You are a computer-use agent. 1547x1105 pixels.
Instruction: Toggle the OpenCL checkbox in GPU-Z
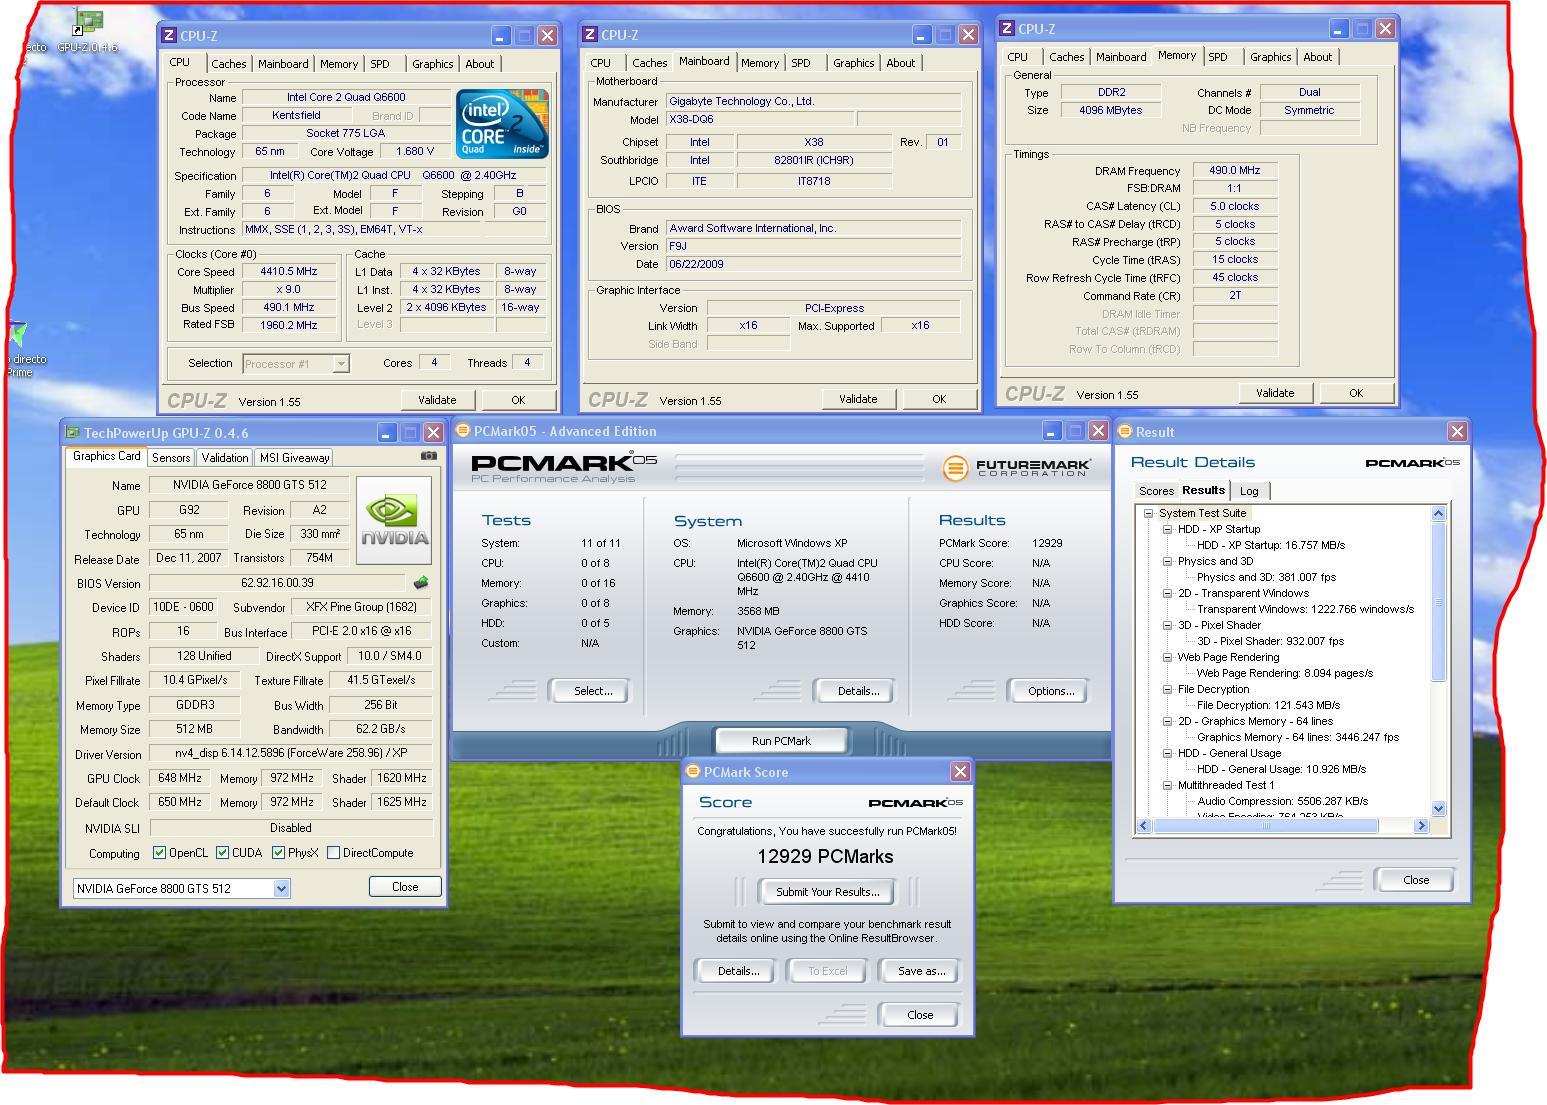pyautogui.click(x=159, y=853)
